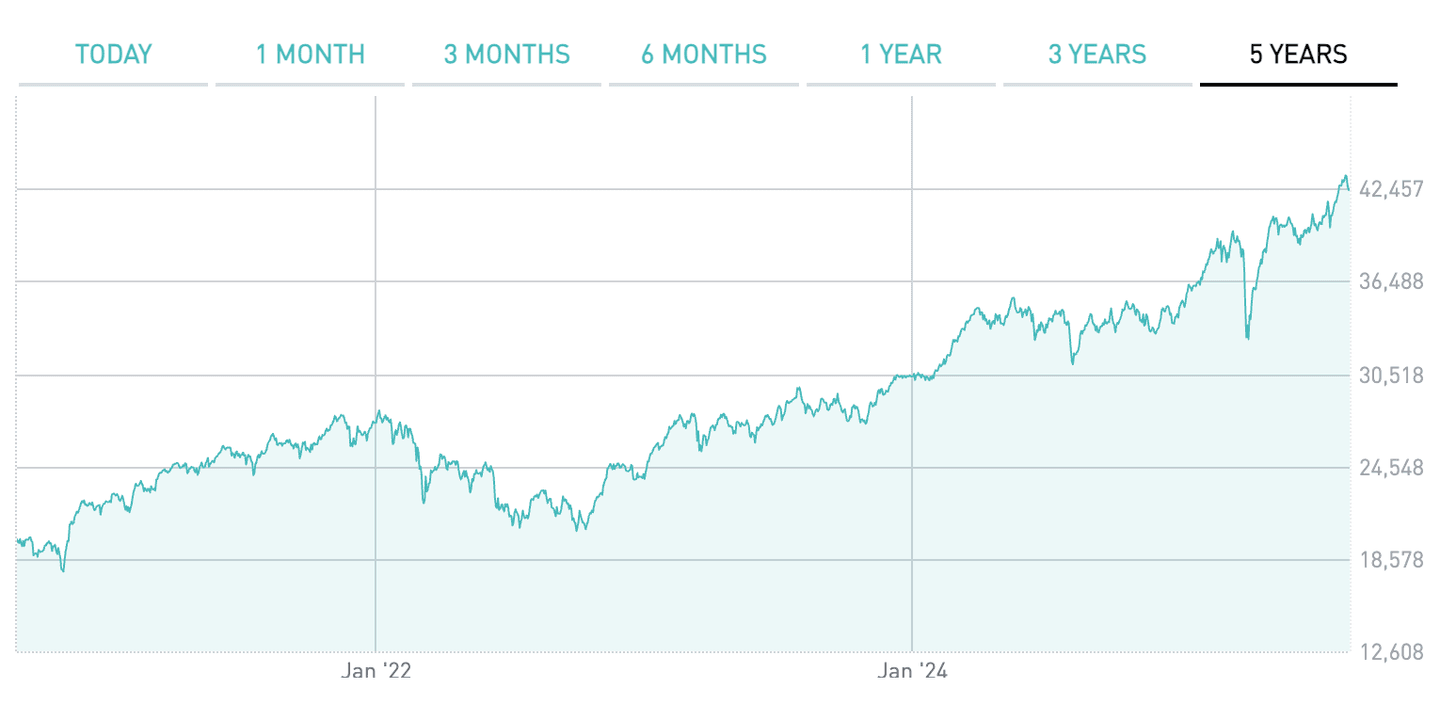Screen dimensions: 1440x704
Task: Switch to the 3 YEARS range
Action: 1097,54
